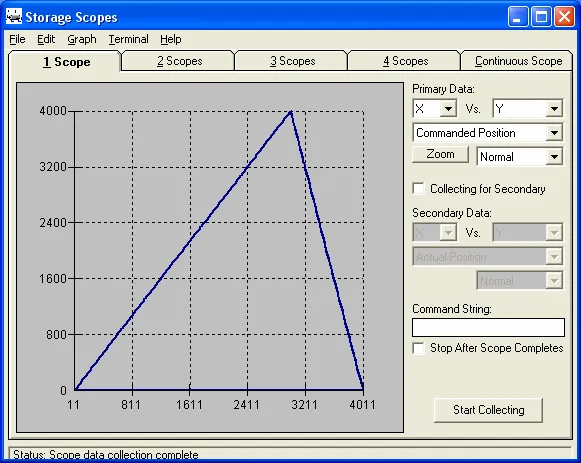The height and width of the screenshot is (463, 581).
Task: Click the 2400 y-axis label
Action: [53, 223]
